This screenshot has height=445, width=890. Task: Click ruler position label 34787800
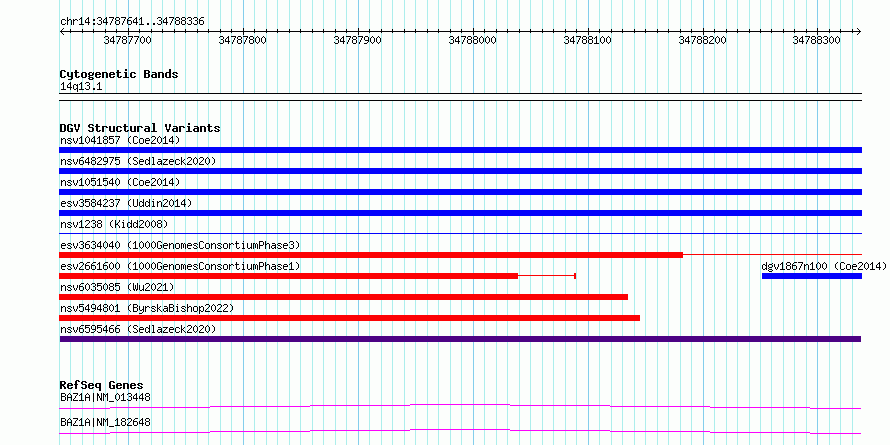(242, 40)
